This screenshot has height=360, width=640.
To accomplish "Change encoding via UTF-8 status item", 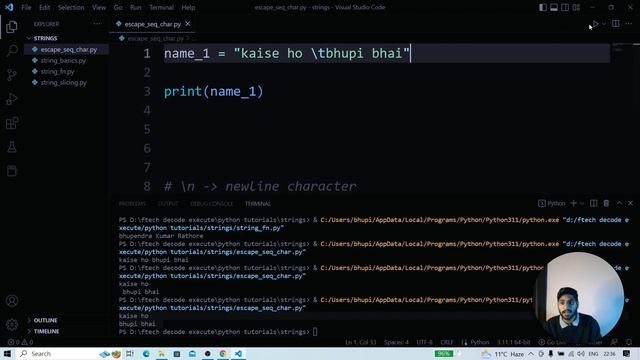I will point(424,342).
